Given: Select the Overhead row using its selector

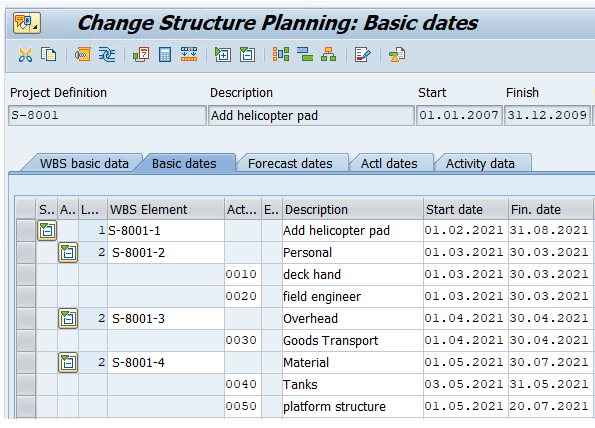Looking at the screenshot, I should pos(26,318).
